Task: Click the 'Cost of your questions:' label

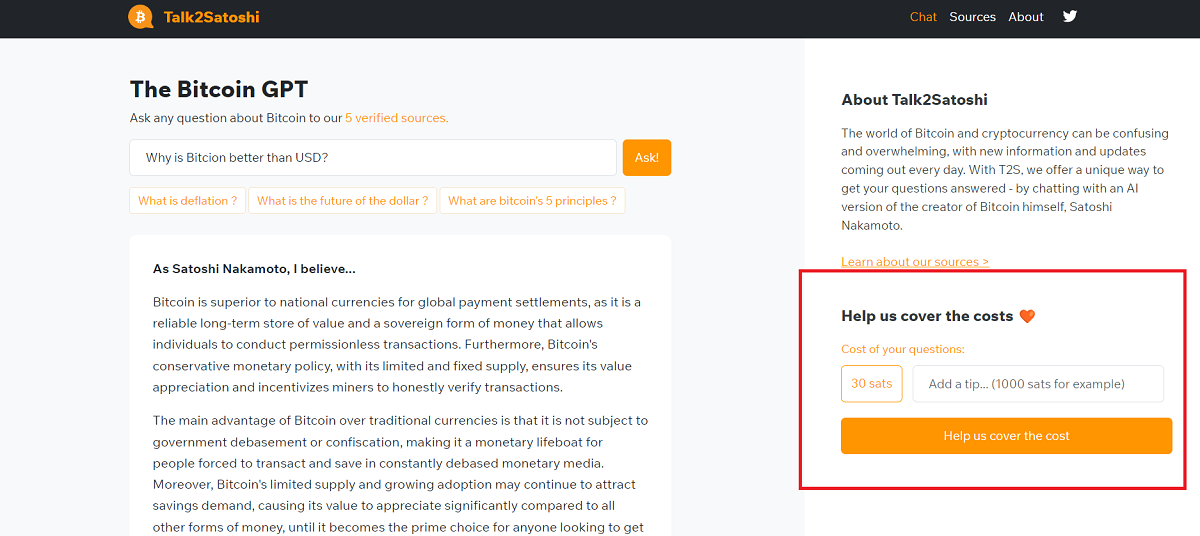Action: pyautogui.click(x=903, y=350)
